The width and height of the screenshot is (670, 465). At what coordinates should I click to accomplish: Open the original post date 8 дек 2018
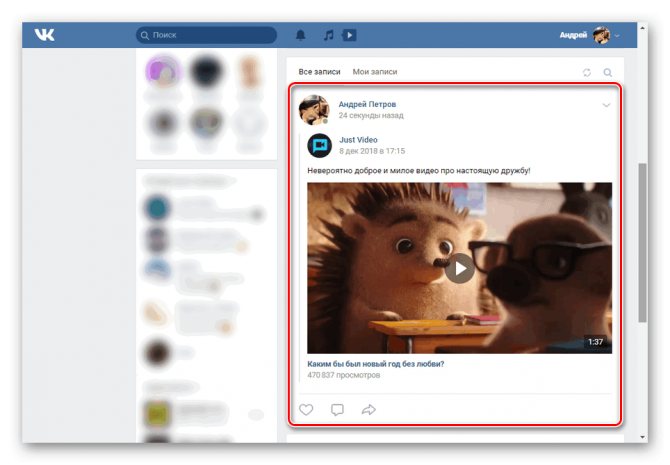[x=372, y=151]
